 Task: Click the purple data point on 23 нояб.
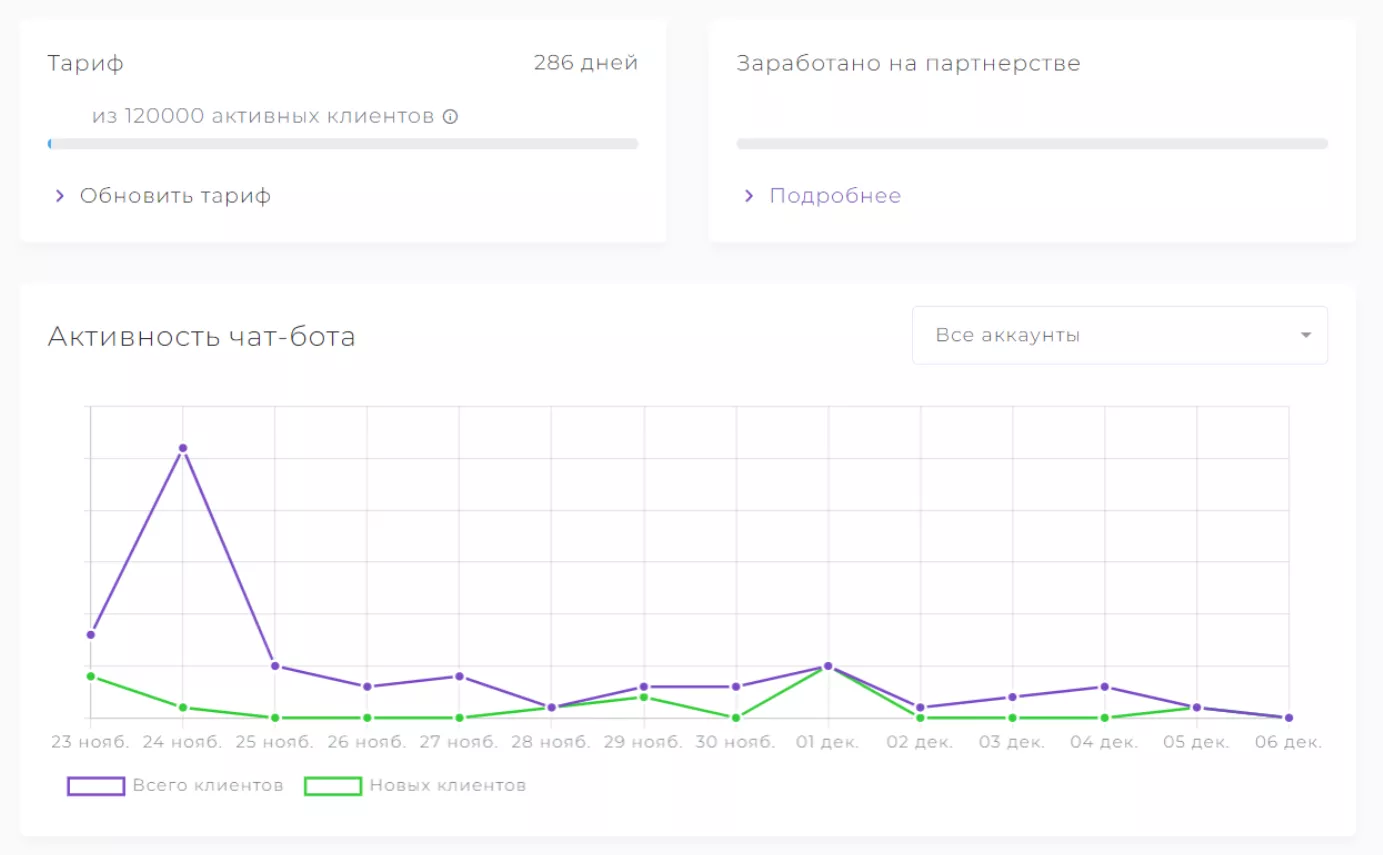pos(91,634)
